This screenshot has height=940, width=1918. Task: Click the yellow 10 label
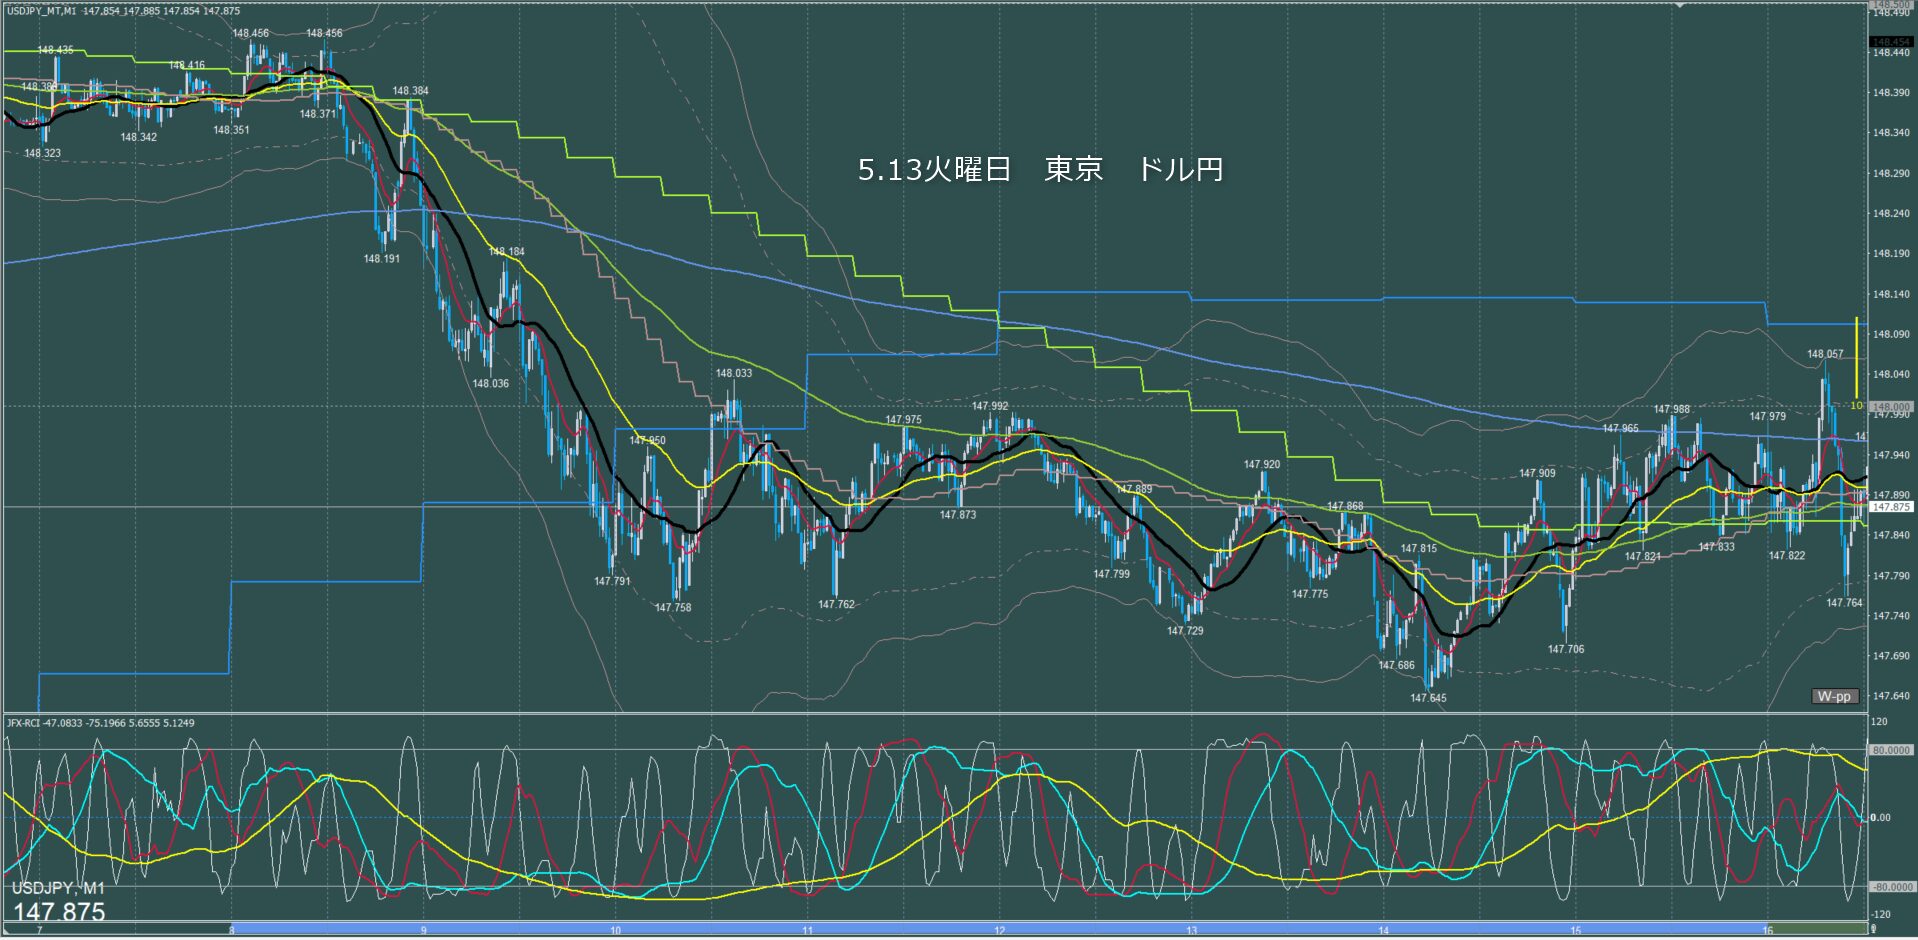(1856, 406)
